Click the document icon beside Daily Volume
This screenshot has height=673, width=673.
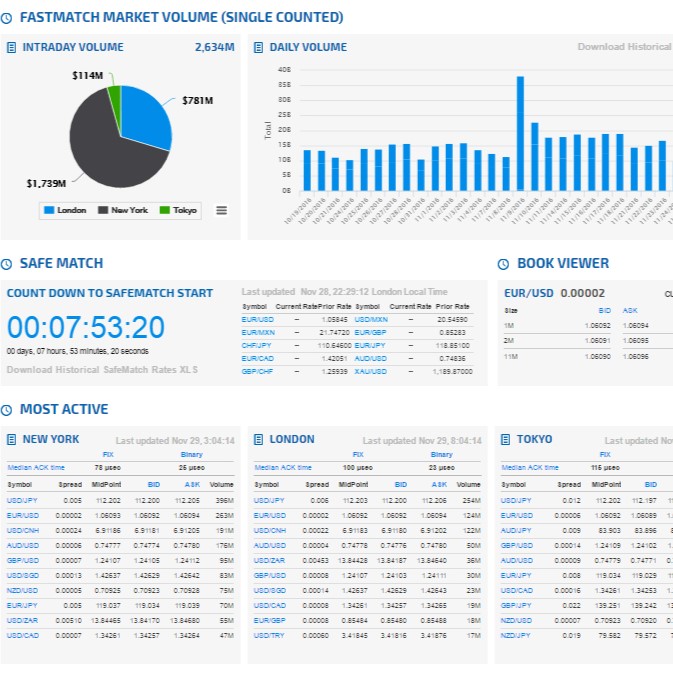[258, 47]
